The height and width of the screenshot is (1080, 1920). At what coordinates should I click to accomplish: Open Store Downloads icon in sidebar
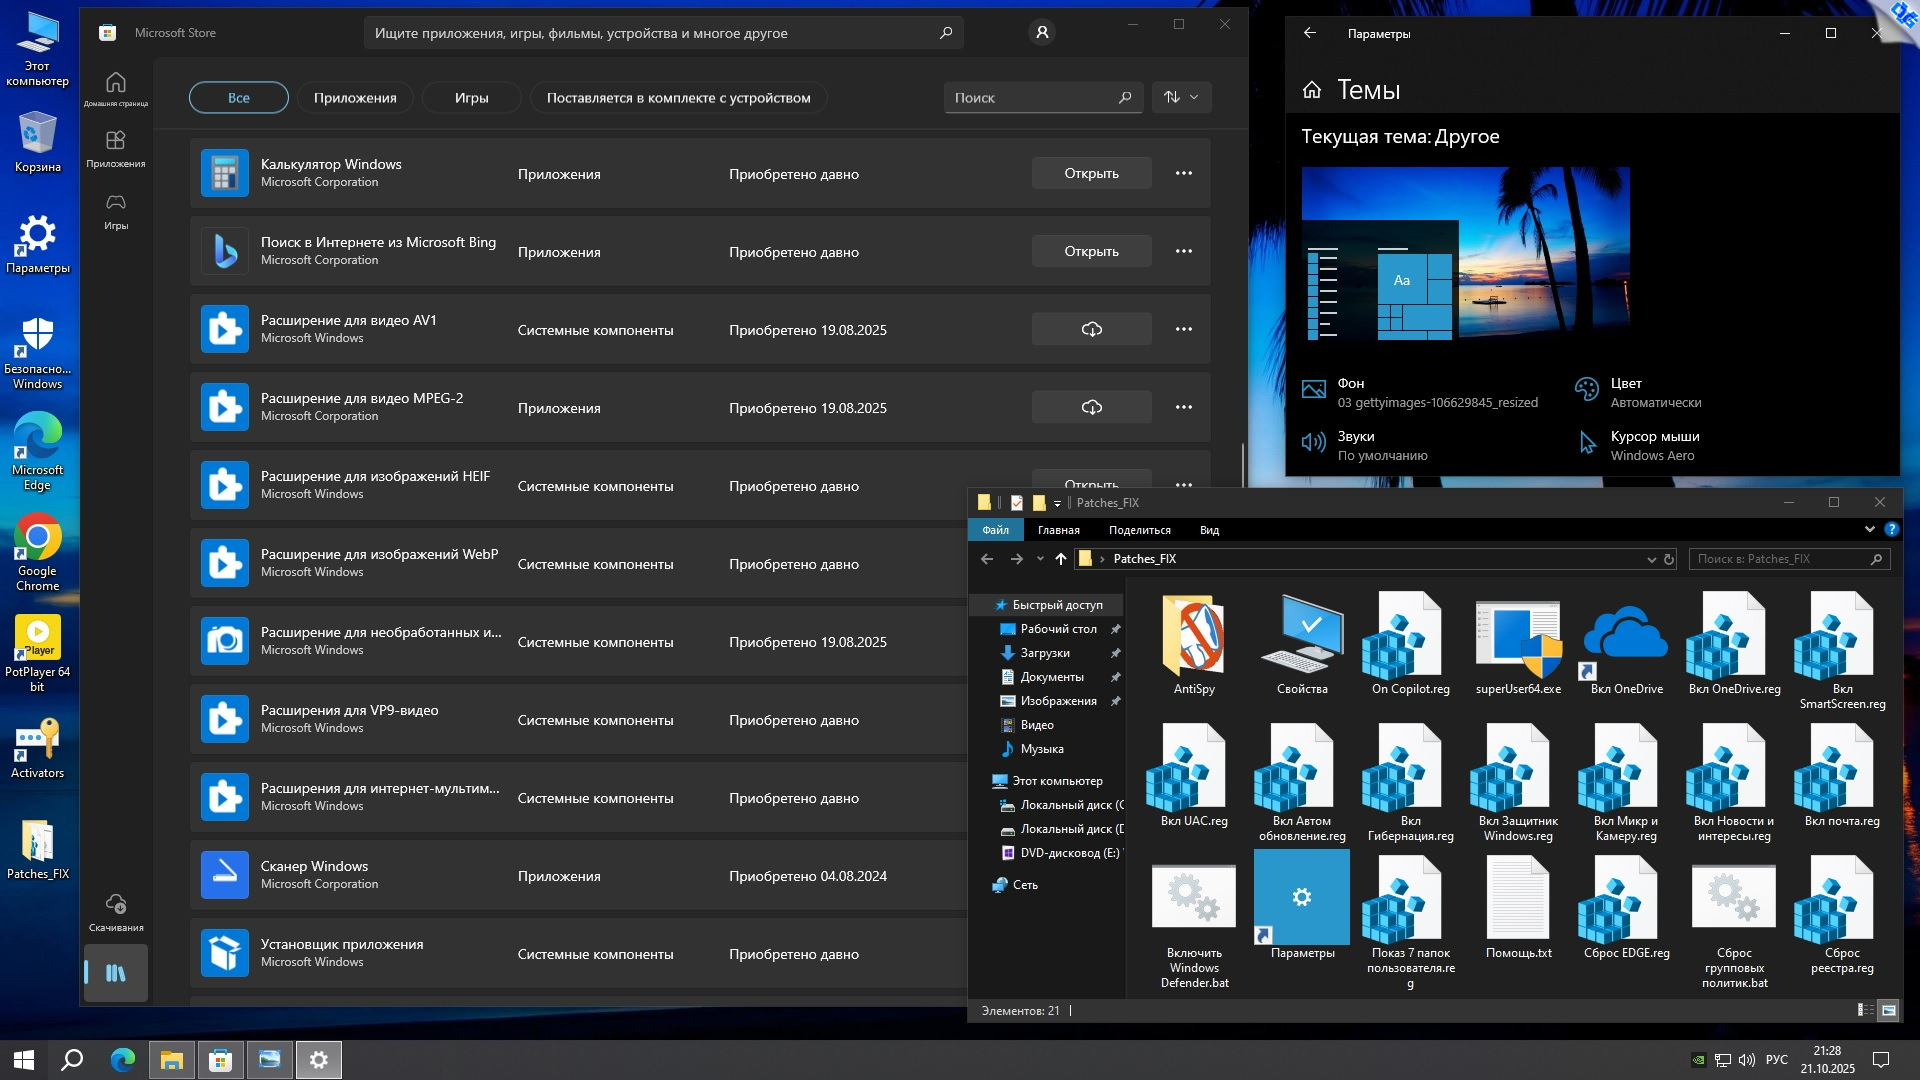click(116, 905)
